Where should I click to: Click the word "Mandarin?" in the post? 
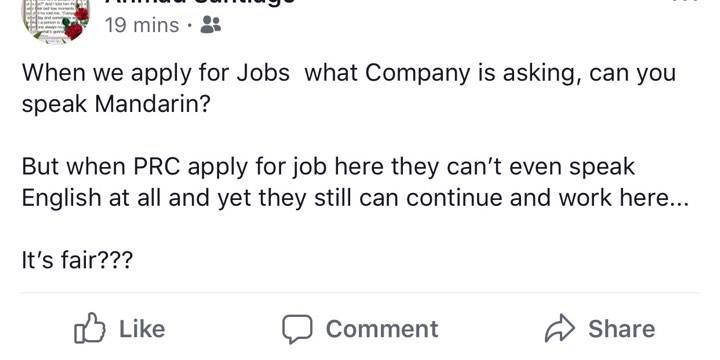coord(152,104)
